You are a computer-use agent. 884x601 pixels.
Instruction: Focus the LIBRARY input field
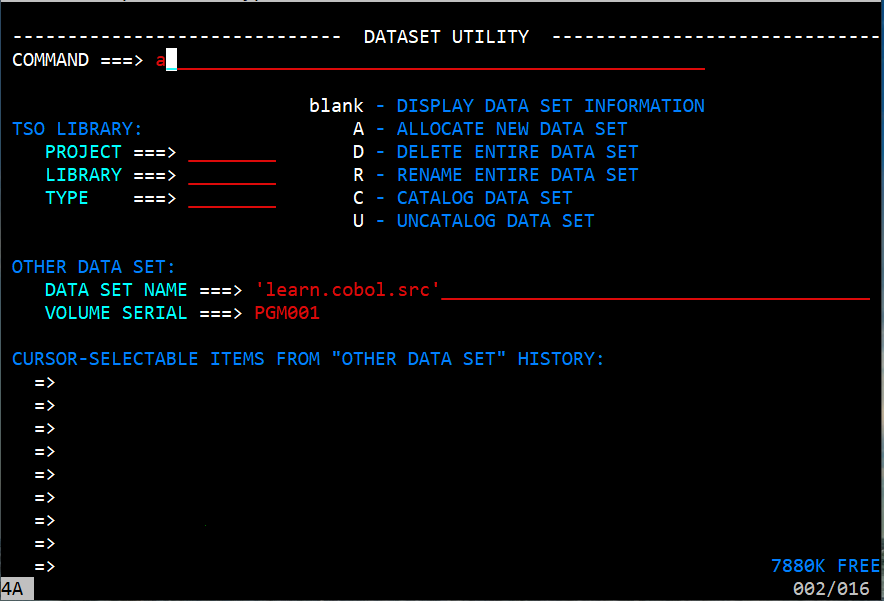[232, 175]
